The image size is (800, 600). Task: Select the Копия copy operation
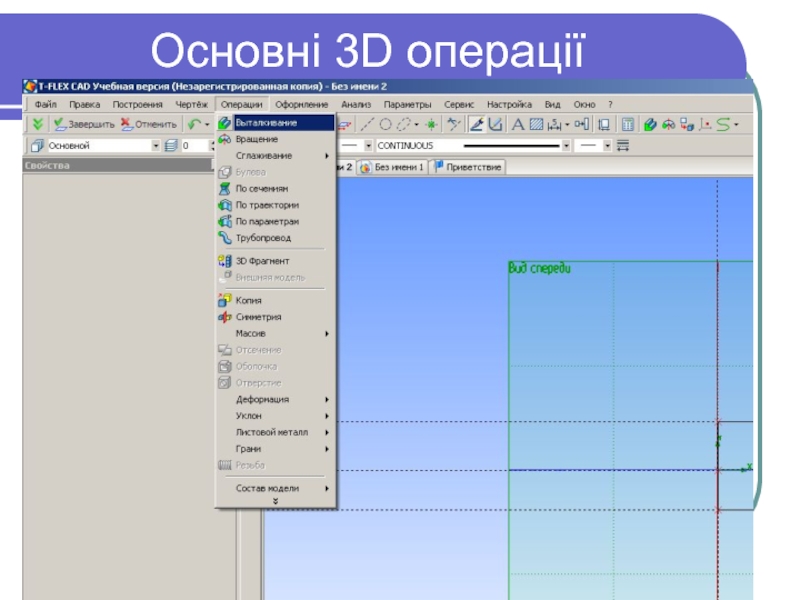tap(248, 300)
